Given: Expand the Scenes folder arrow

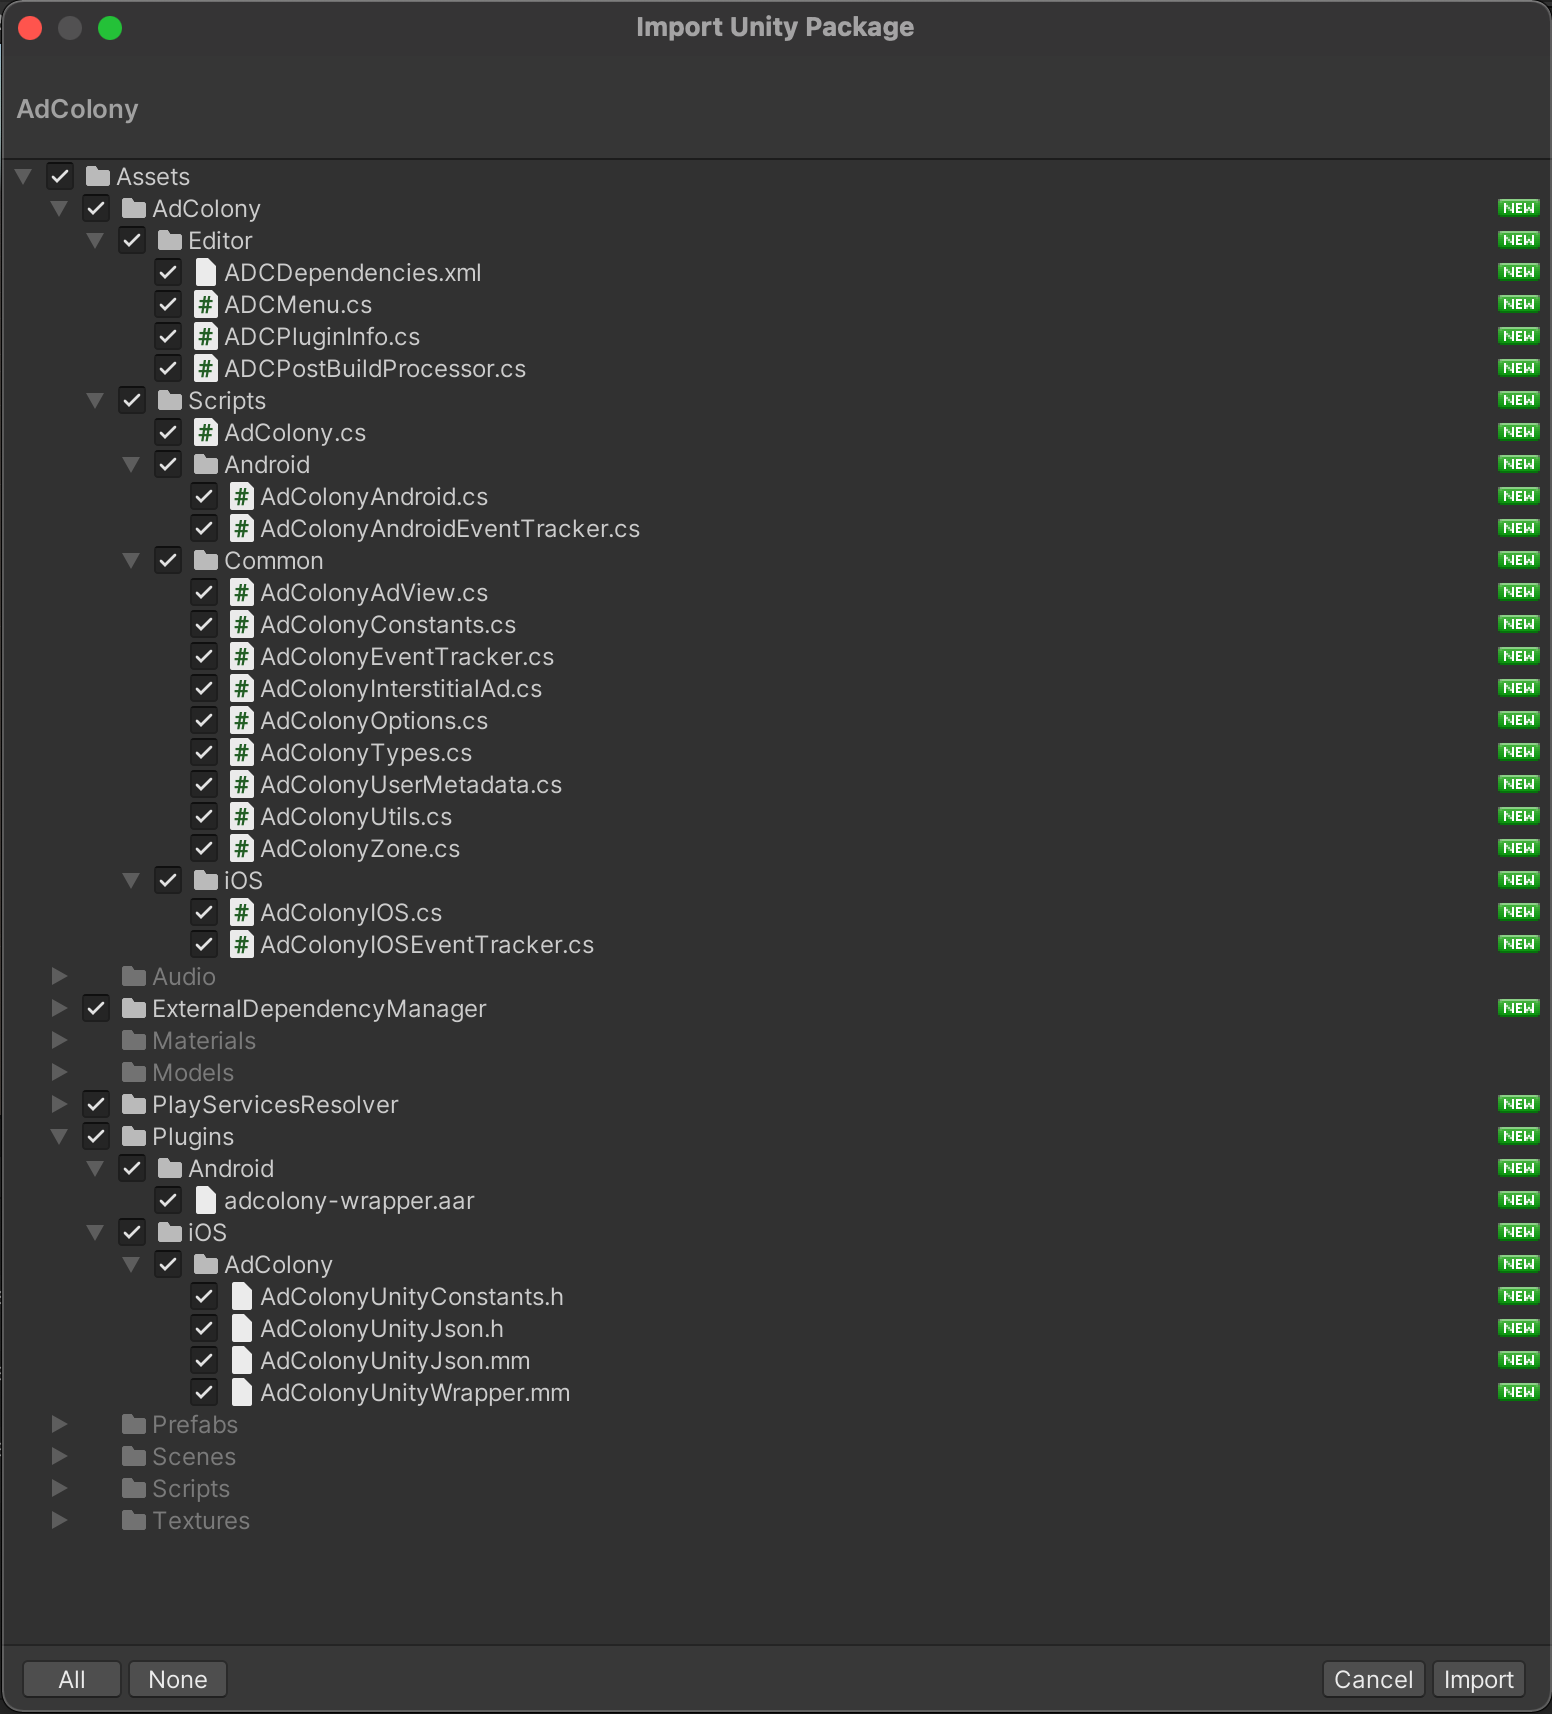Looking at the screenshot, I should point(60,1456).
